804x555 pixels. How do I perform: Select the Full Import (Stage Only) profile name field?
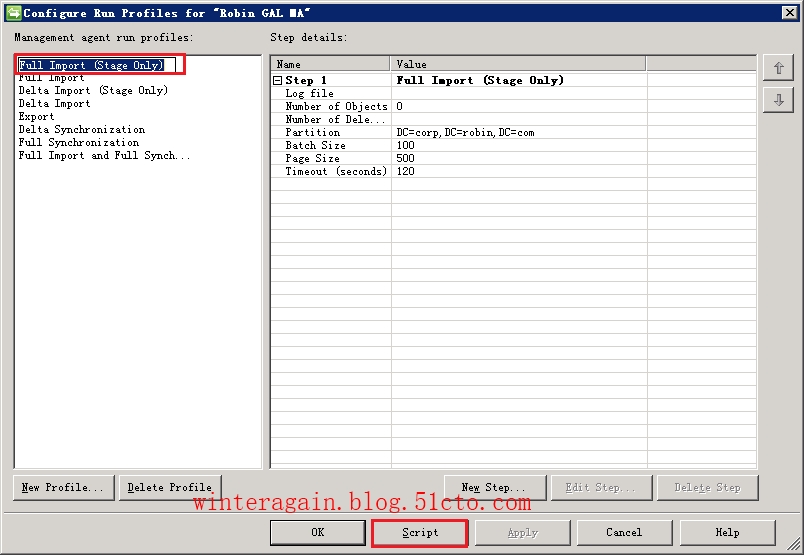point(97,65)
